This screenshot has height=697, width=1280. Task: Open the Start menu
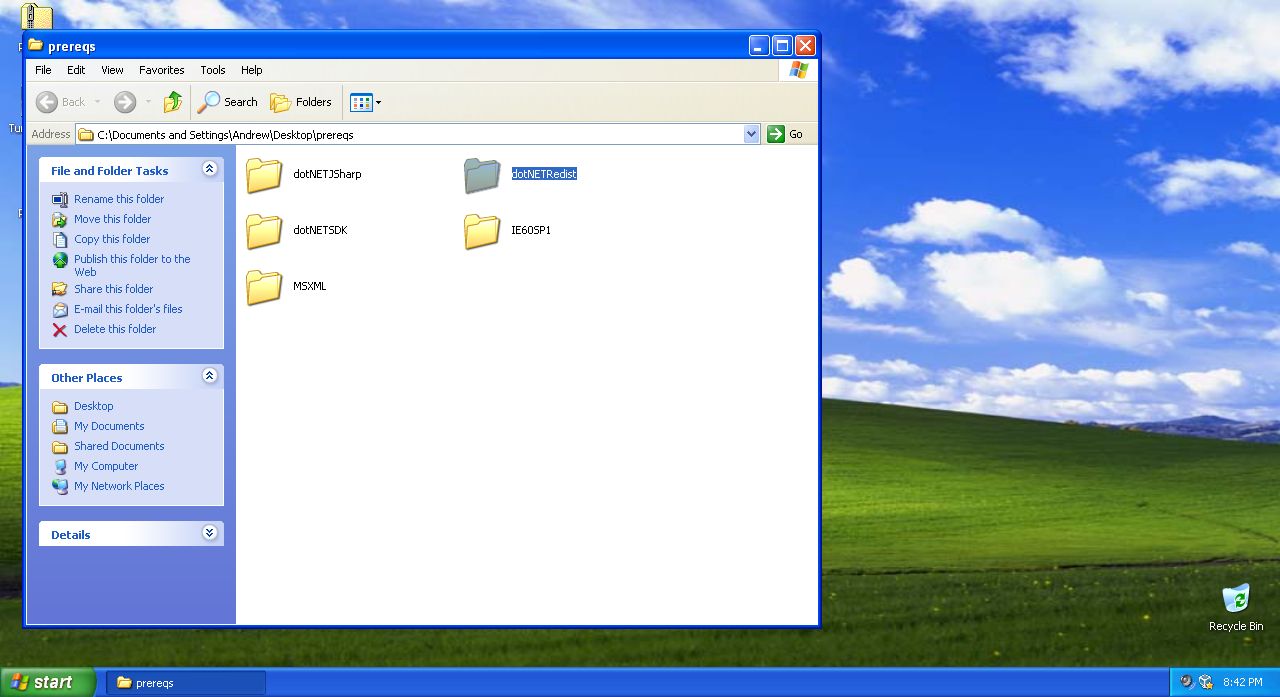[x=47, y=682]
